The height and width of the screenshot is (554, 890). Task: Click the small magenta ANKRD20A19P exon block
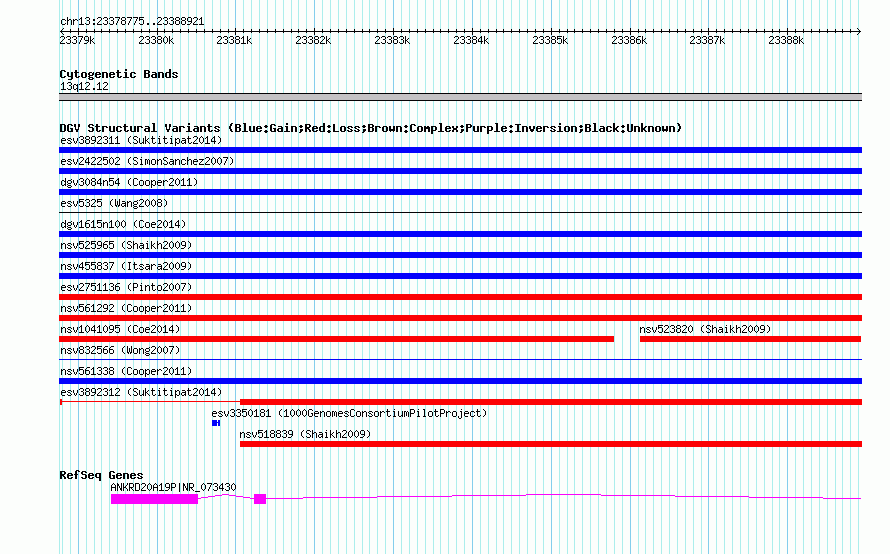point(260,499)
